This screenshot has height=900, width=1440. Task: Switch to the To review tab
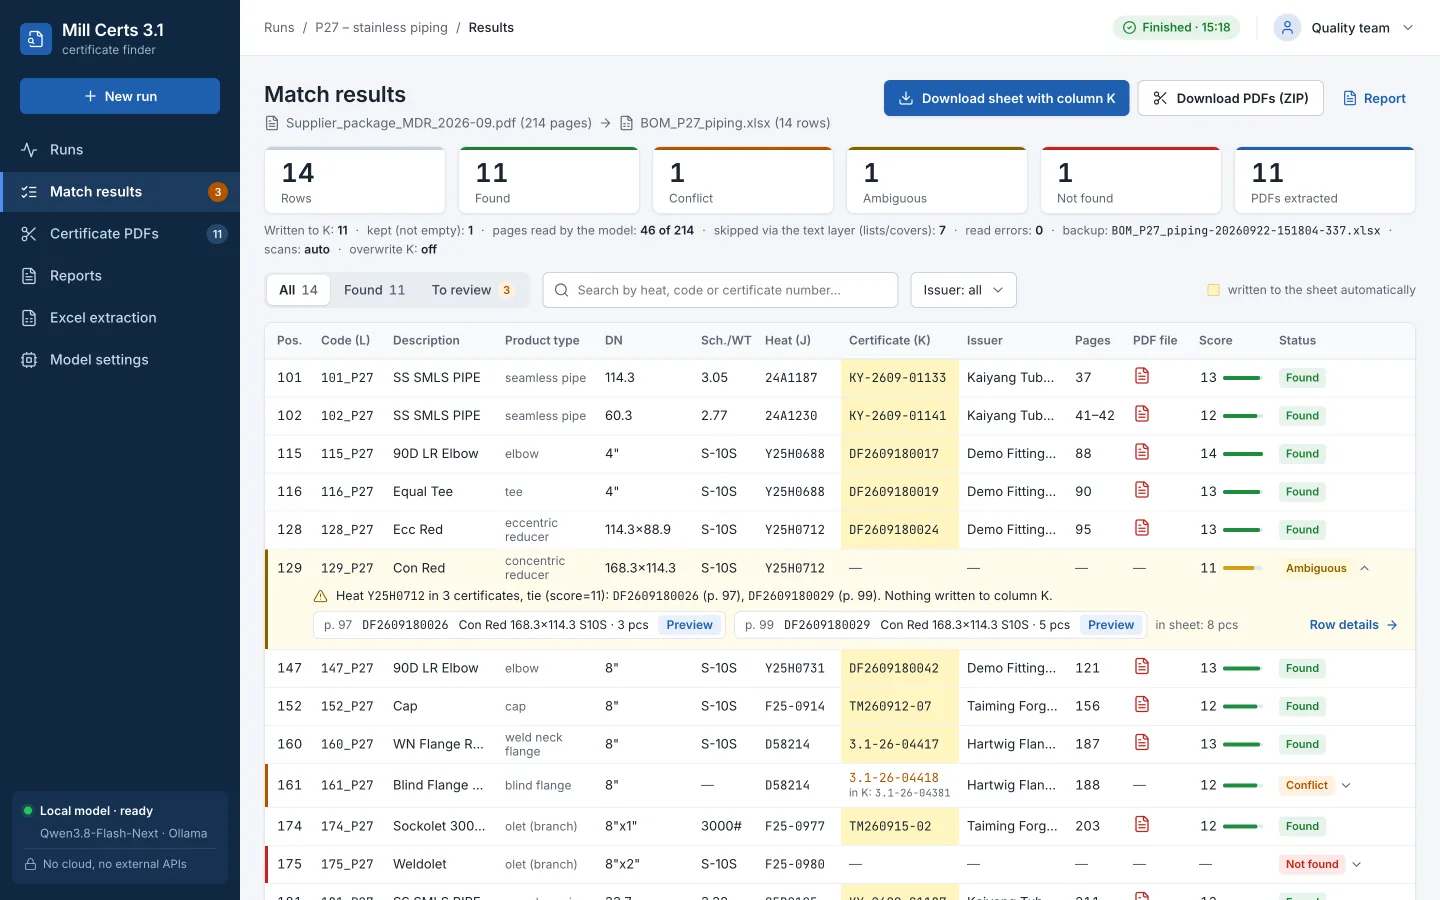[x=472, y=290]
